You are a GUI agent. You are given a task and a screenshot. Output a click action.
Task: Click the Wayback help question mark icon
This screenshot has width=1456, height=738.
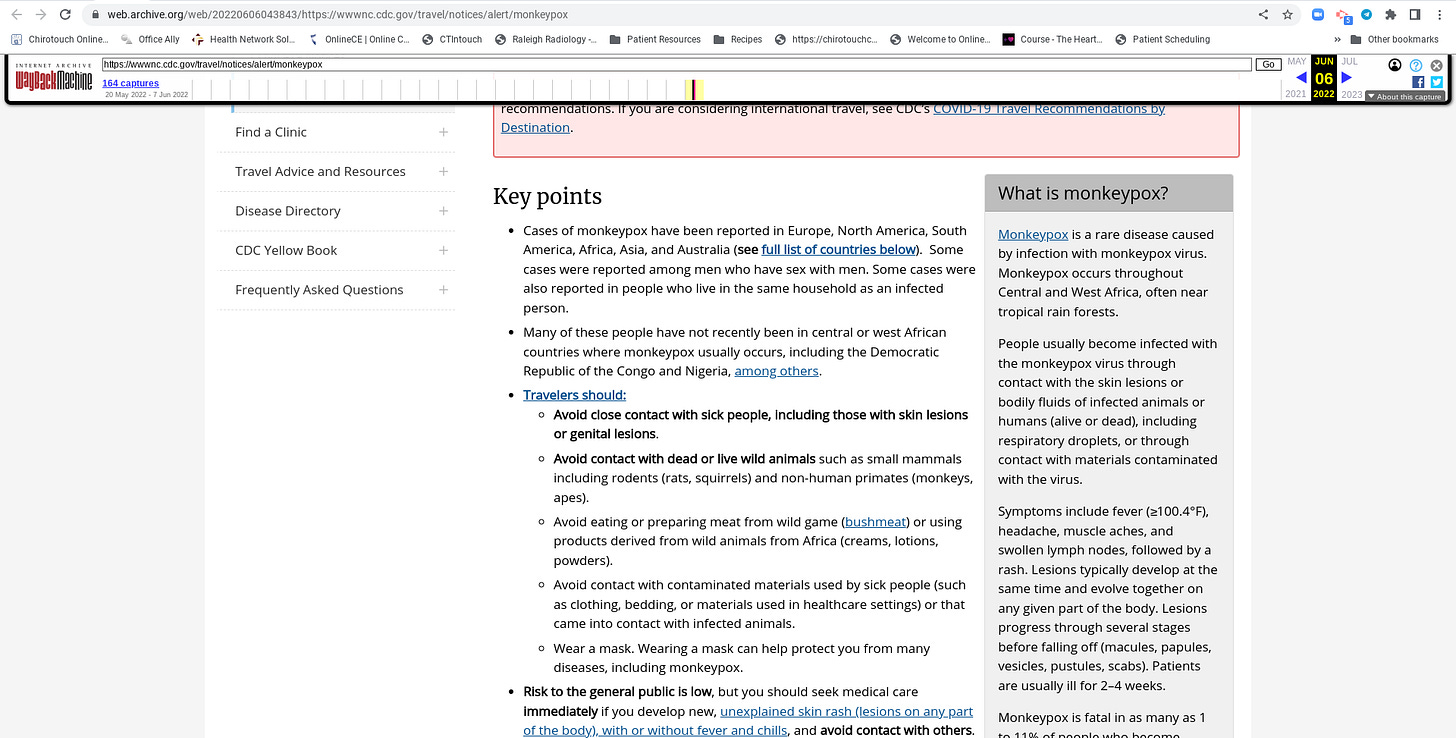tap(1416, 65)
